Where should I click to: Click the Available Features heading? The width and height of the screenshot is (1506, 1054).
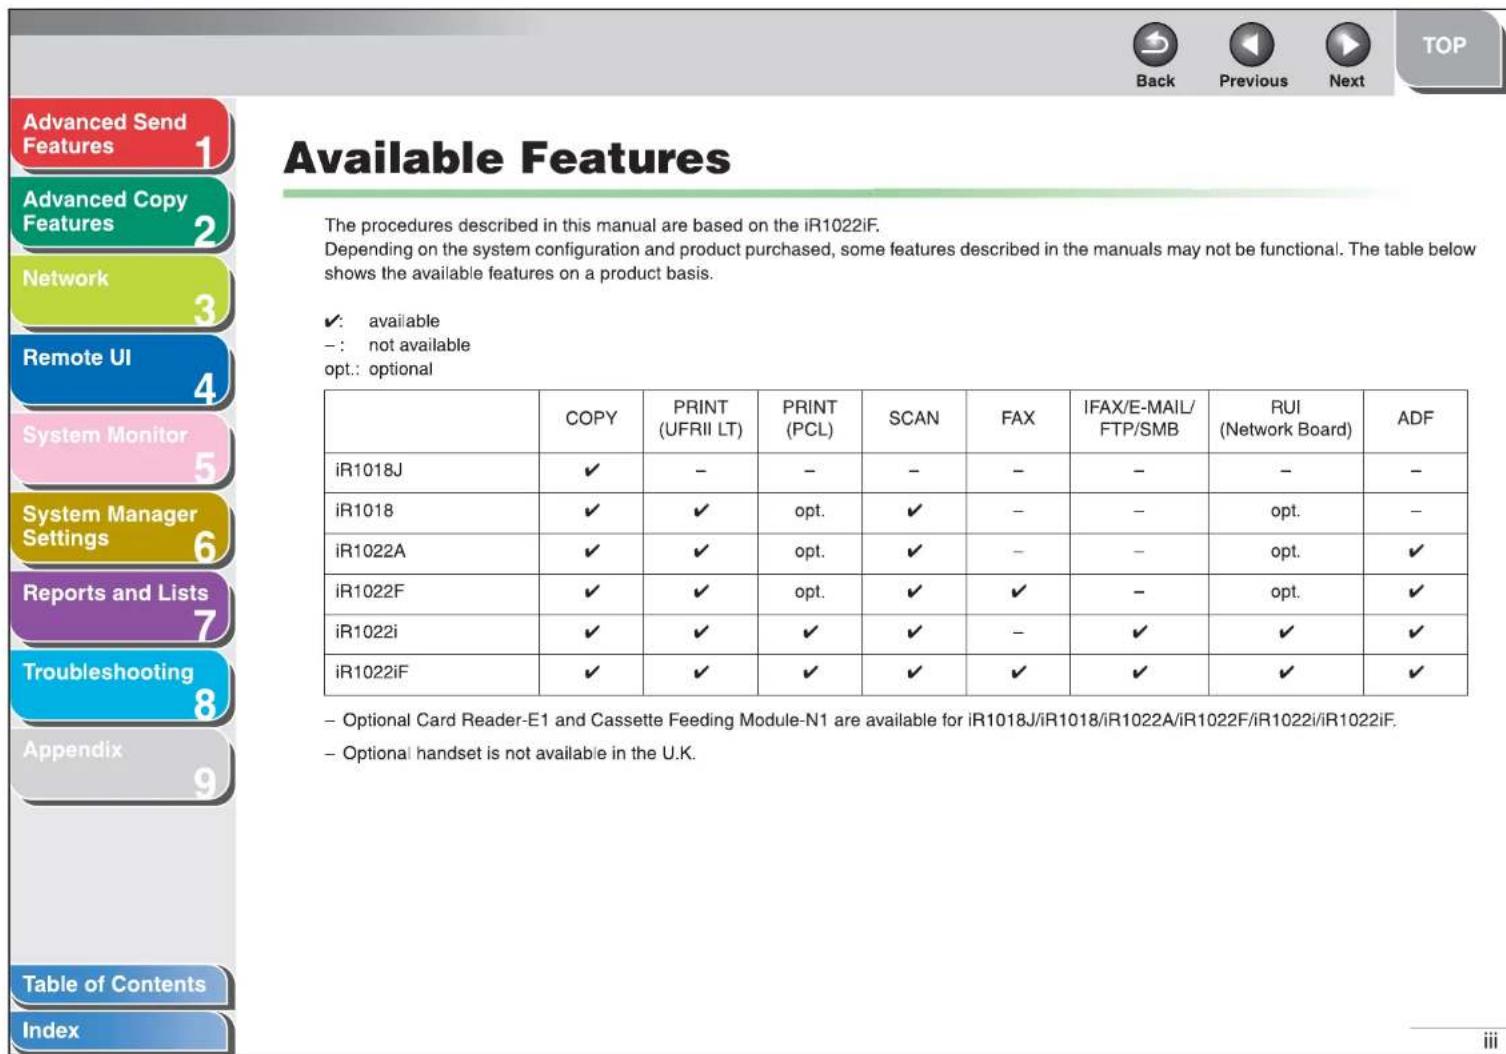click(507, 158)
